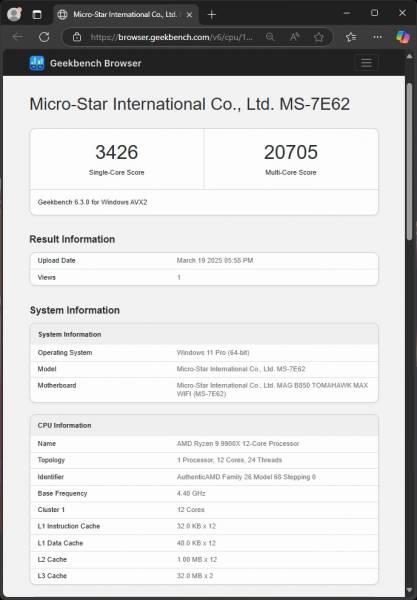Reload the Geekbench page
This screenshot has width=417, height=600.
(44, 37)
